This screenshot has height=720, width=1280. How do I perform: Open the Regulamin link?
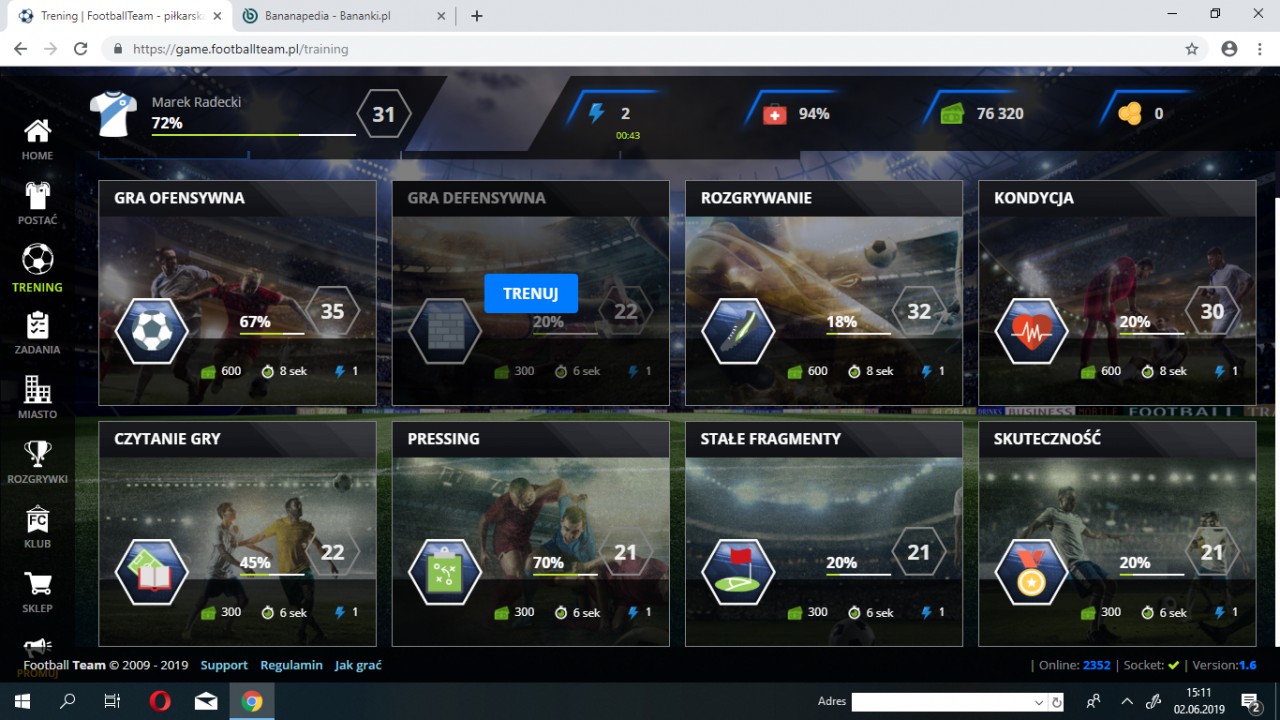click(x=291, y=665)
